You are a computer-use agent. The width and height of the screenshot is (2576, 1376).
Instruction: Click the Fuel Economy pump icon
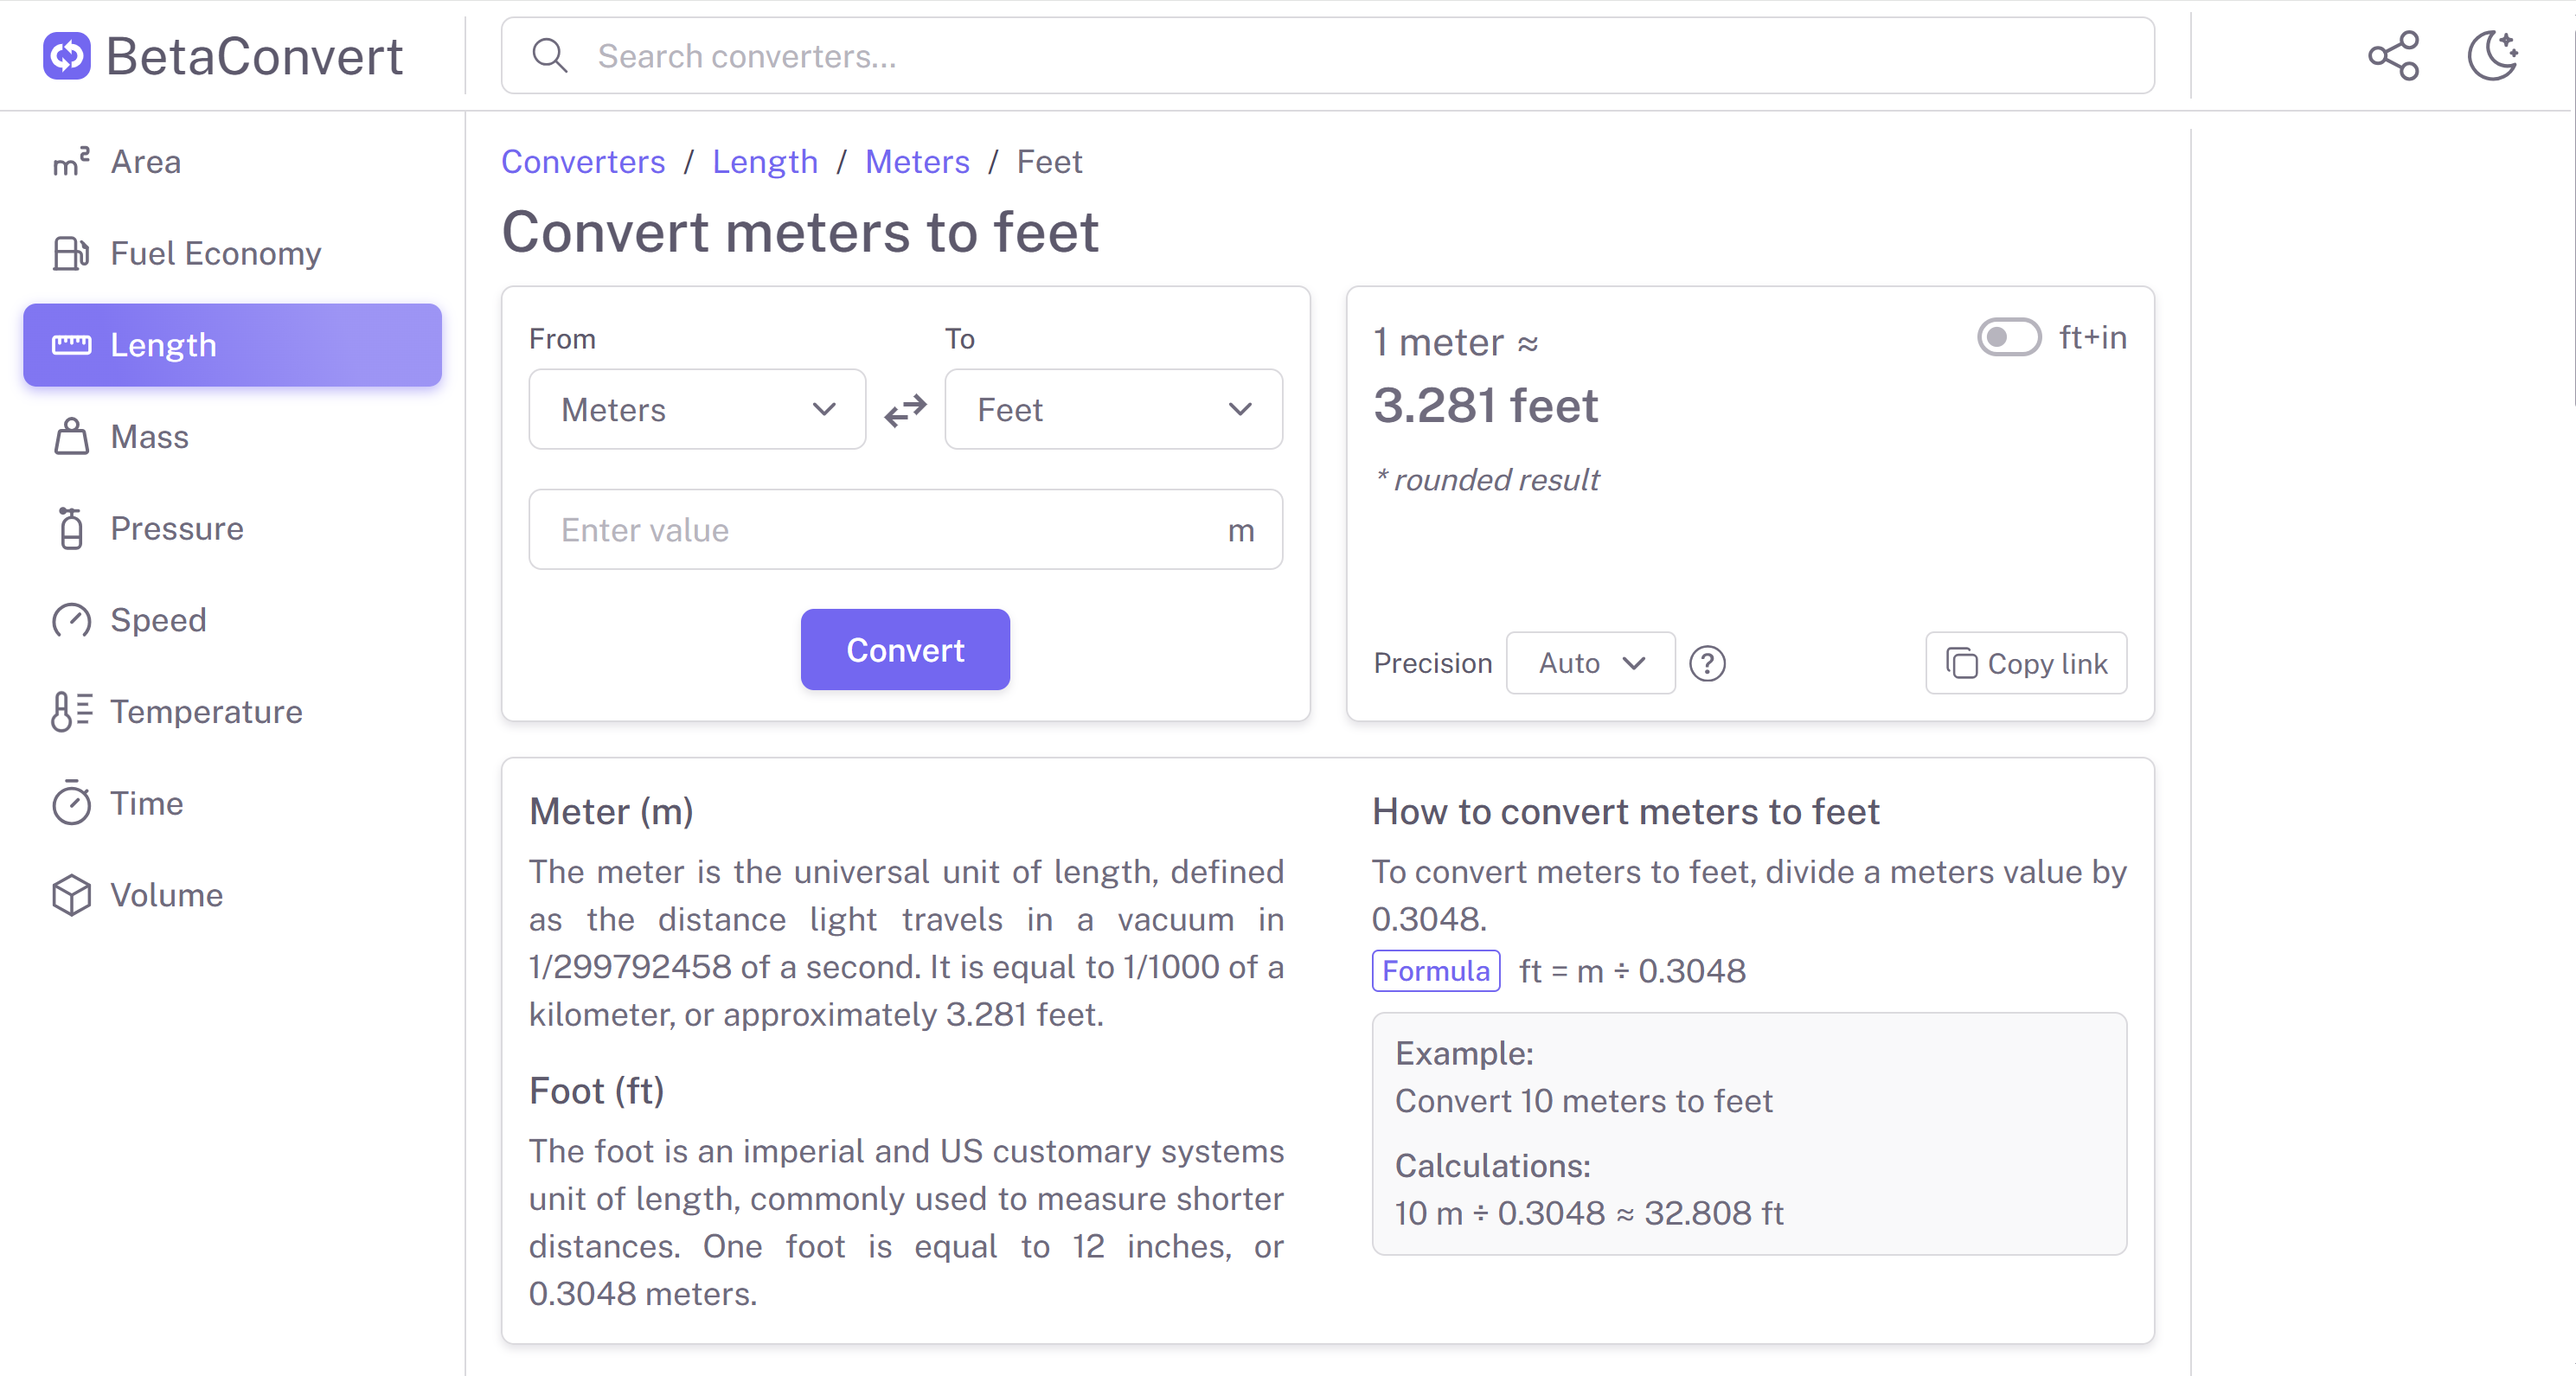click(x=71, y=253)
